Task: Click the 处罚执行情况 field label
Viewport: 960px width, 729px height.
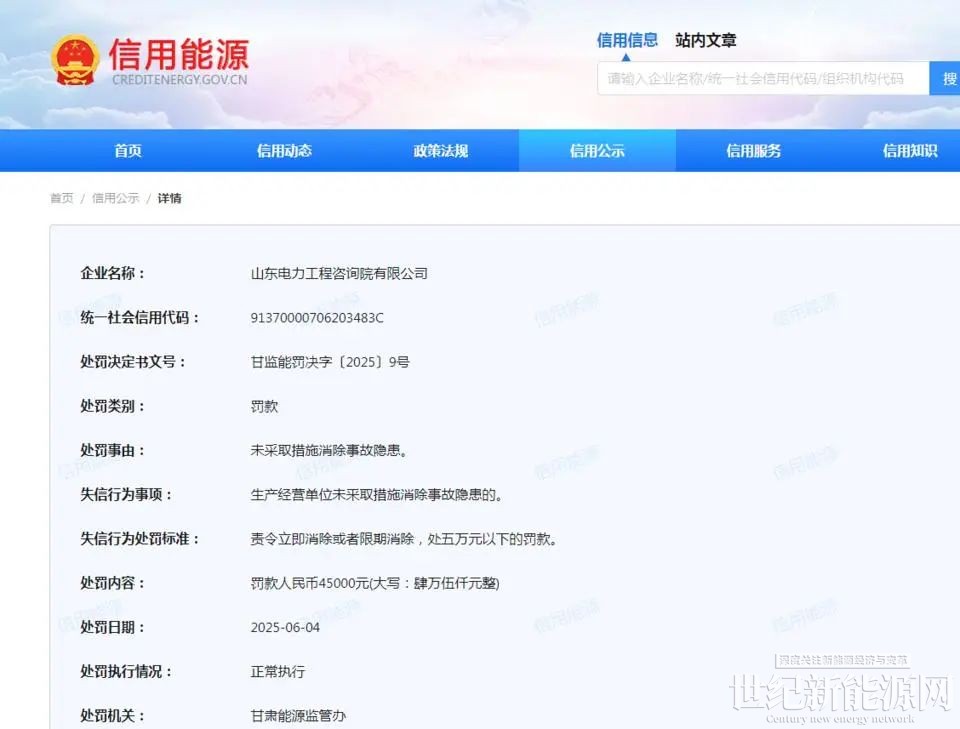Action: pyautogui.click(x=126, y=671)
